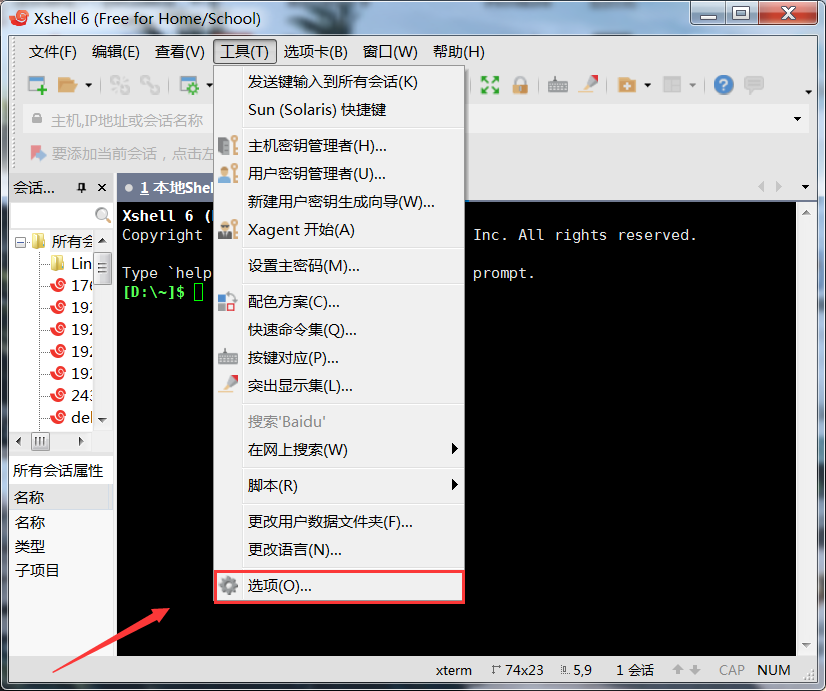Click the layout panes toolbar icon
This screenshot has width=826, height=691.
click(x=672, y=85)
